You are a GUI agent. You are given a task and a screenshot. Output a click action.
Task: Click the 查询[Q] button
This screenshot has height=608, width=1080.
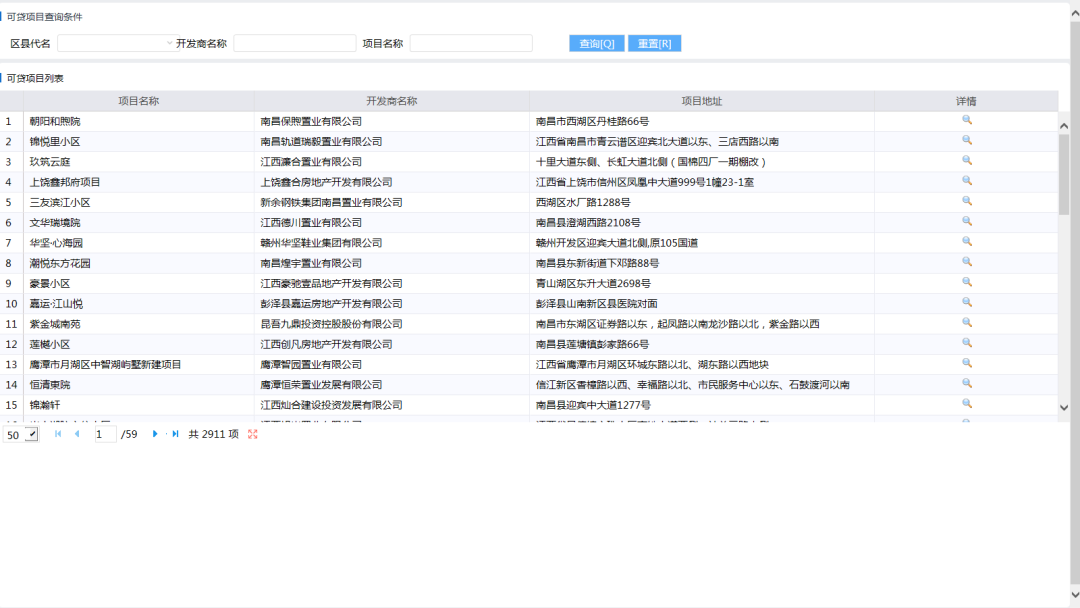pyautogui.click(x=596, y=43)
